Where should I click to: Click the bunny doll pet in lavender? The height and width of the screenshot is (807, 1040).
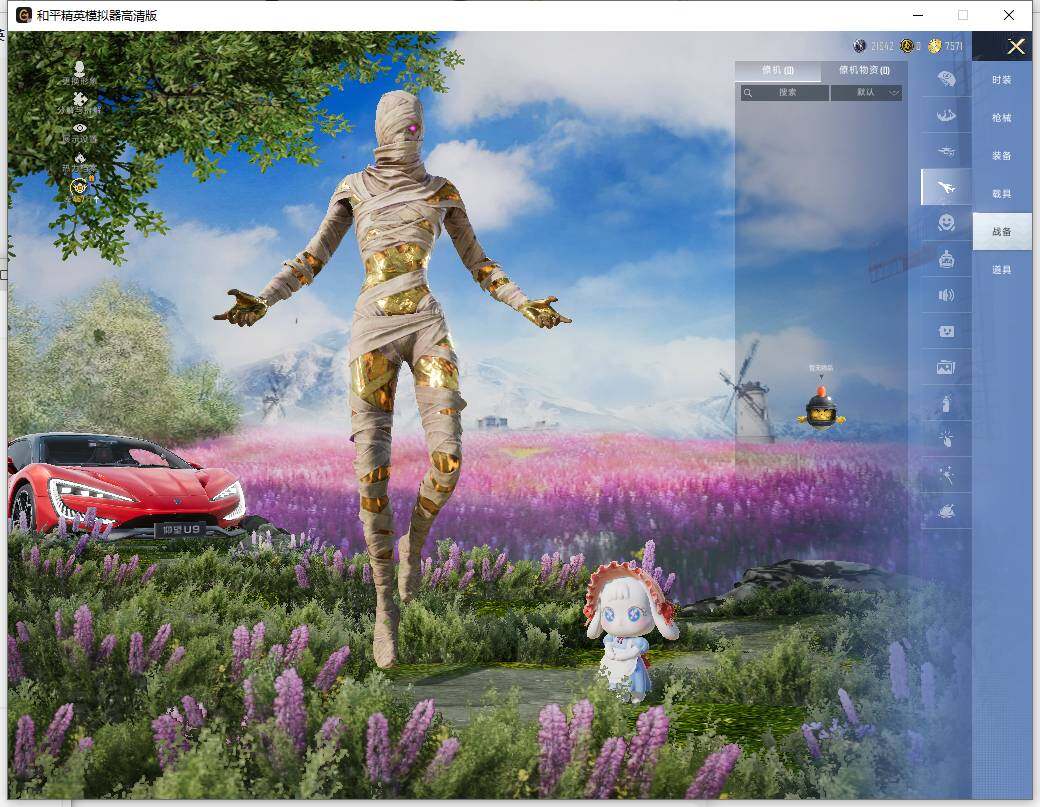pos(630,630)
